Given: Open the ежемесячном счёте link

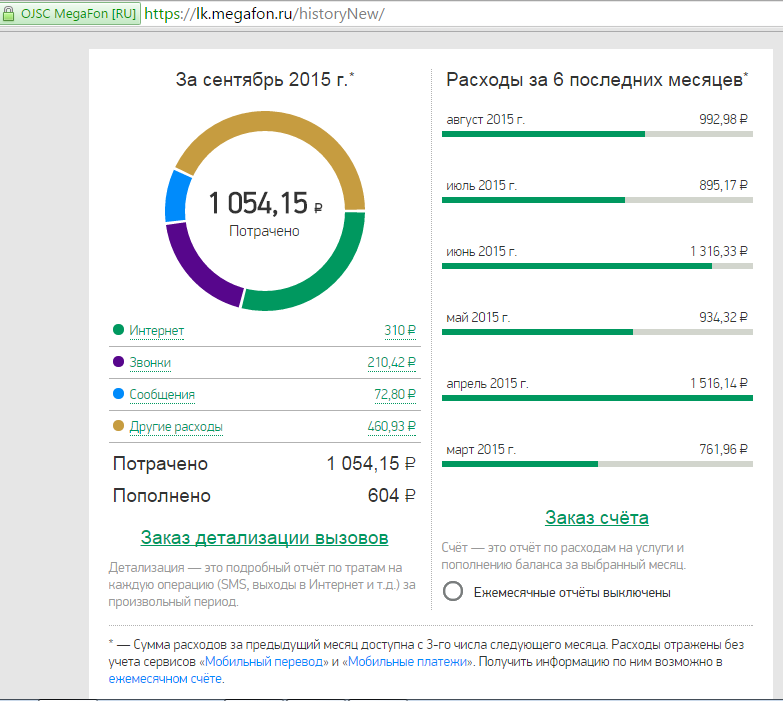Looking at the screenshot, I should 165,679.
